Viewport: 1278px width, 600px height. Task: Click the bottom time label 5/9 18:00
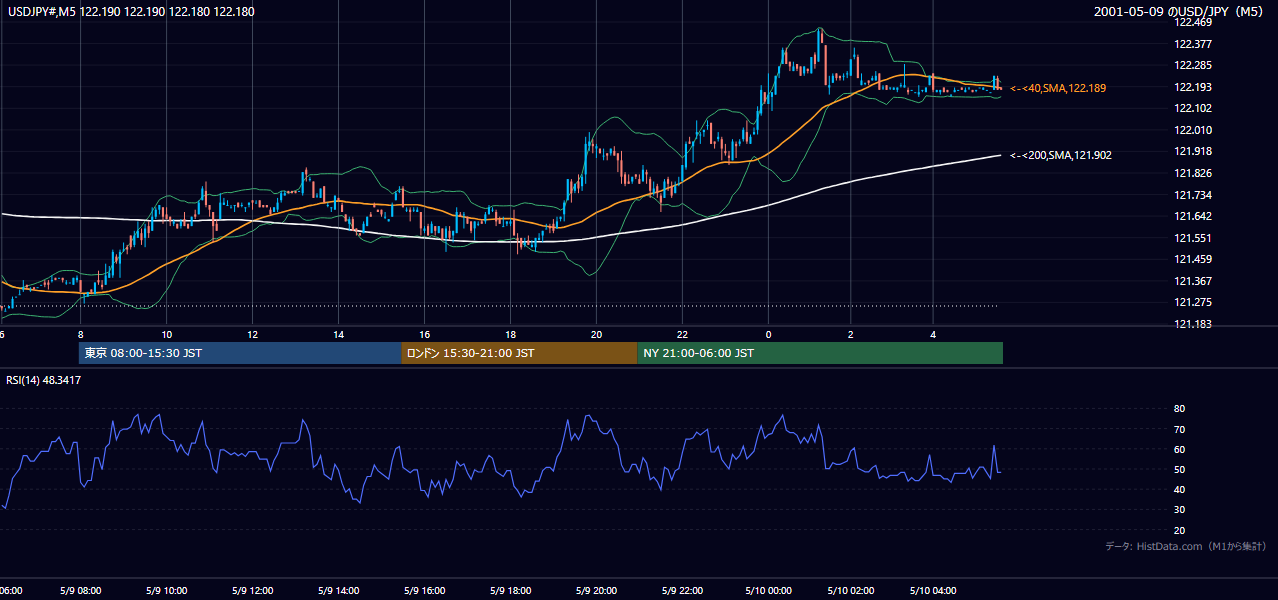click(510, 590)
